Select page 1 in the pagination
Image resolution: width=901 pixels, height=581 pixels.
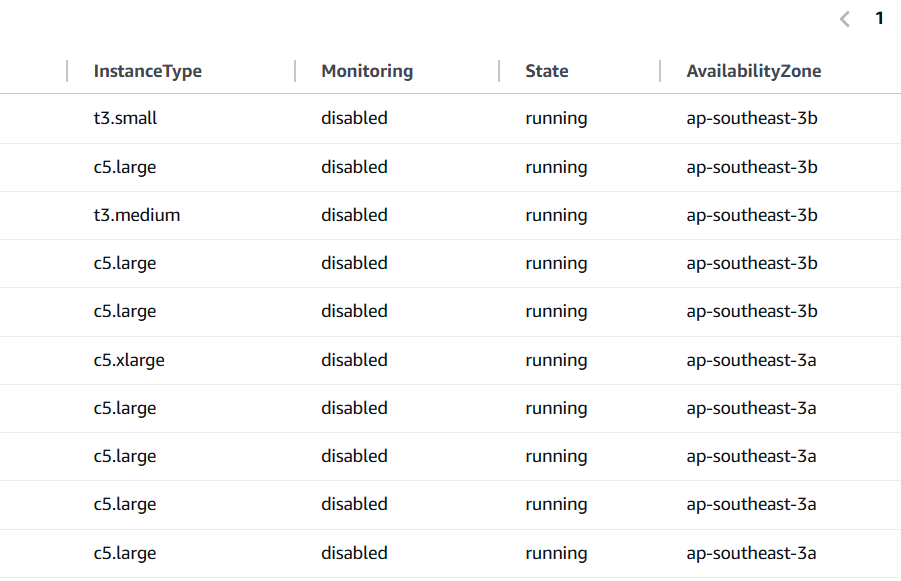pos(879,18)
